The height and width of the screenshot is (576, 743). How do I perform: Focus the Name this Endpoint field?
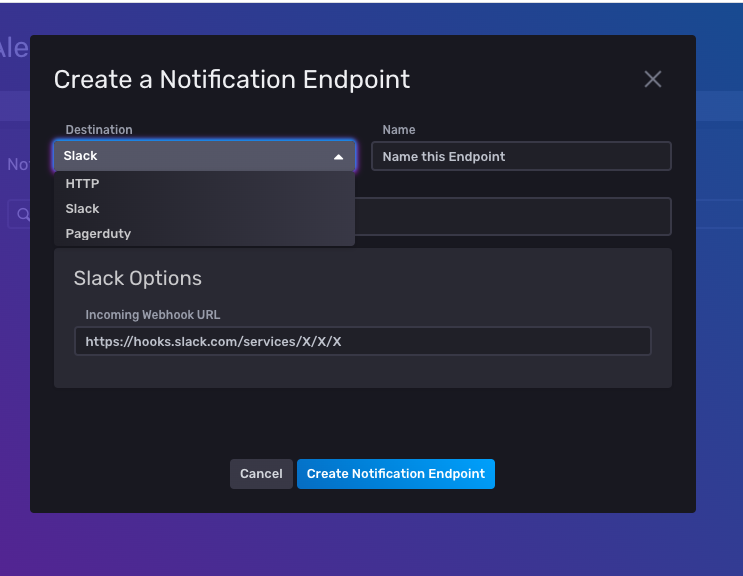click(x=521, y=156)
